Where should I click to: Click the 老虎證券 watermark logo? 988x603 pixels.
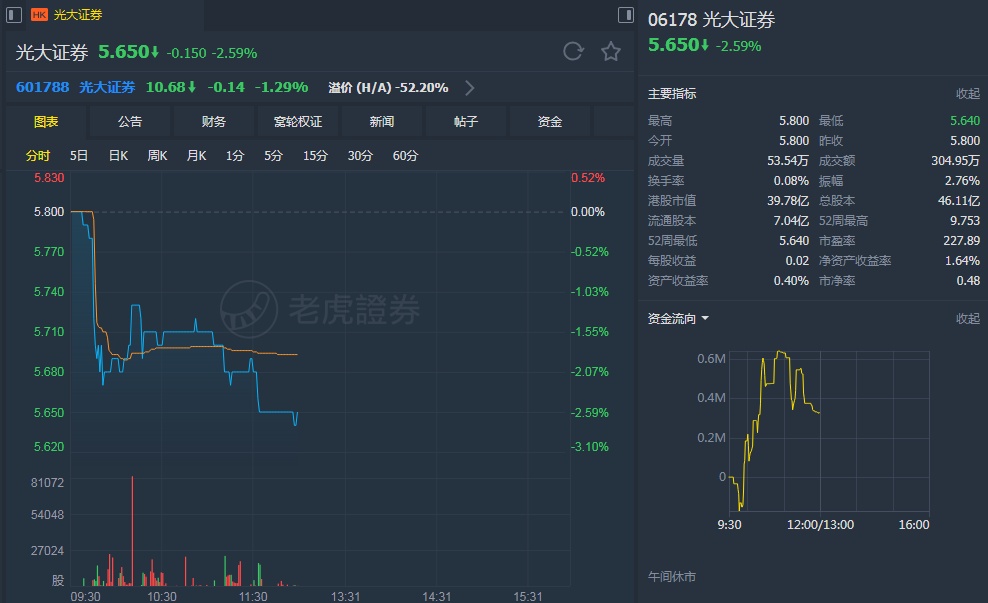[x=249, y=308]
